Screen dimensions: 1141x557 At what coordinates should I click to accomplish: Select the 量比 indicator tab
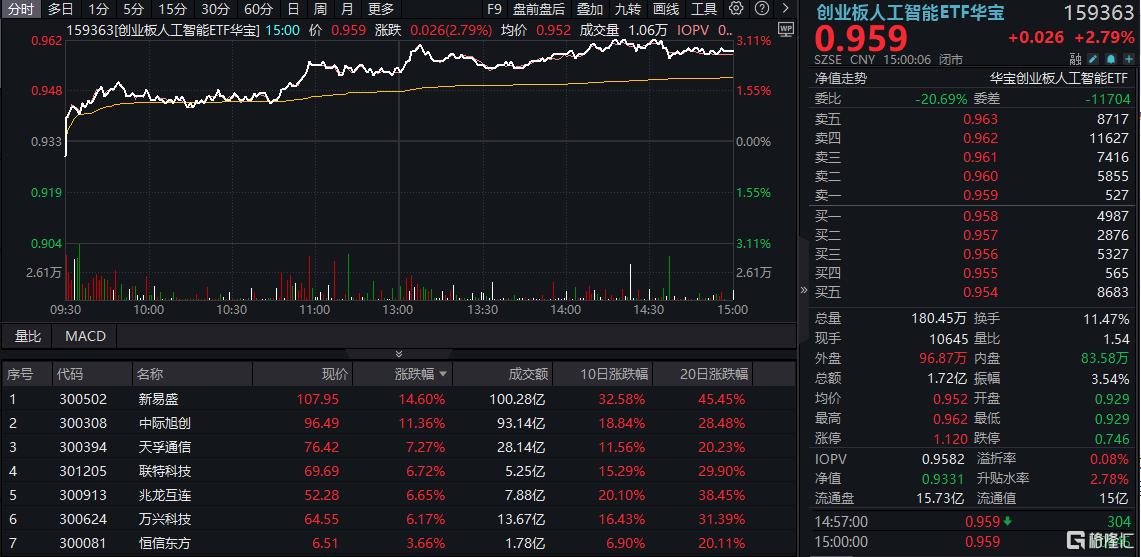click(28, 336)
